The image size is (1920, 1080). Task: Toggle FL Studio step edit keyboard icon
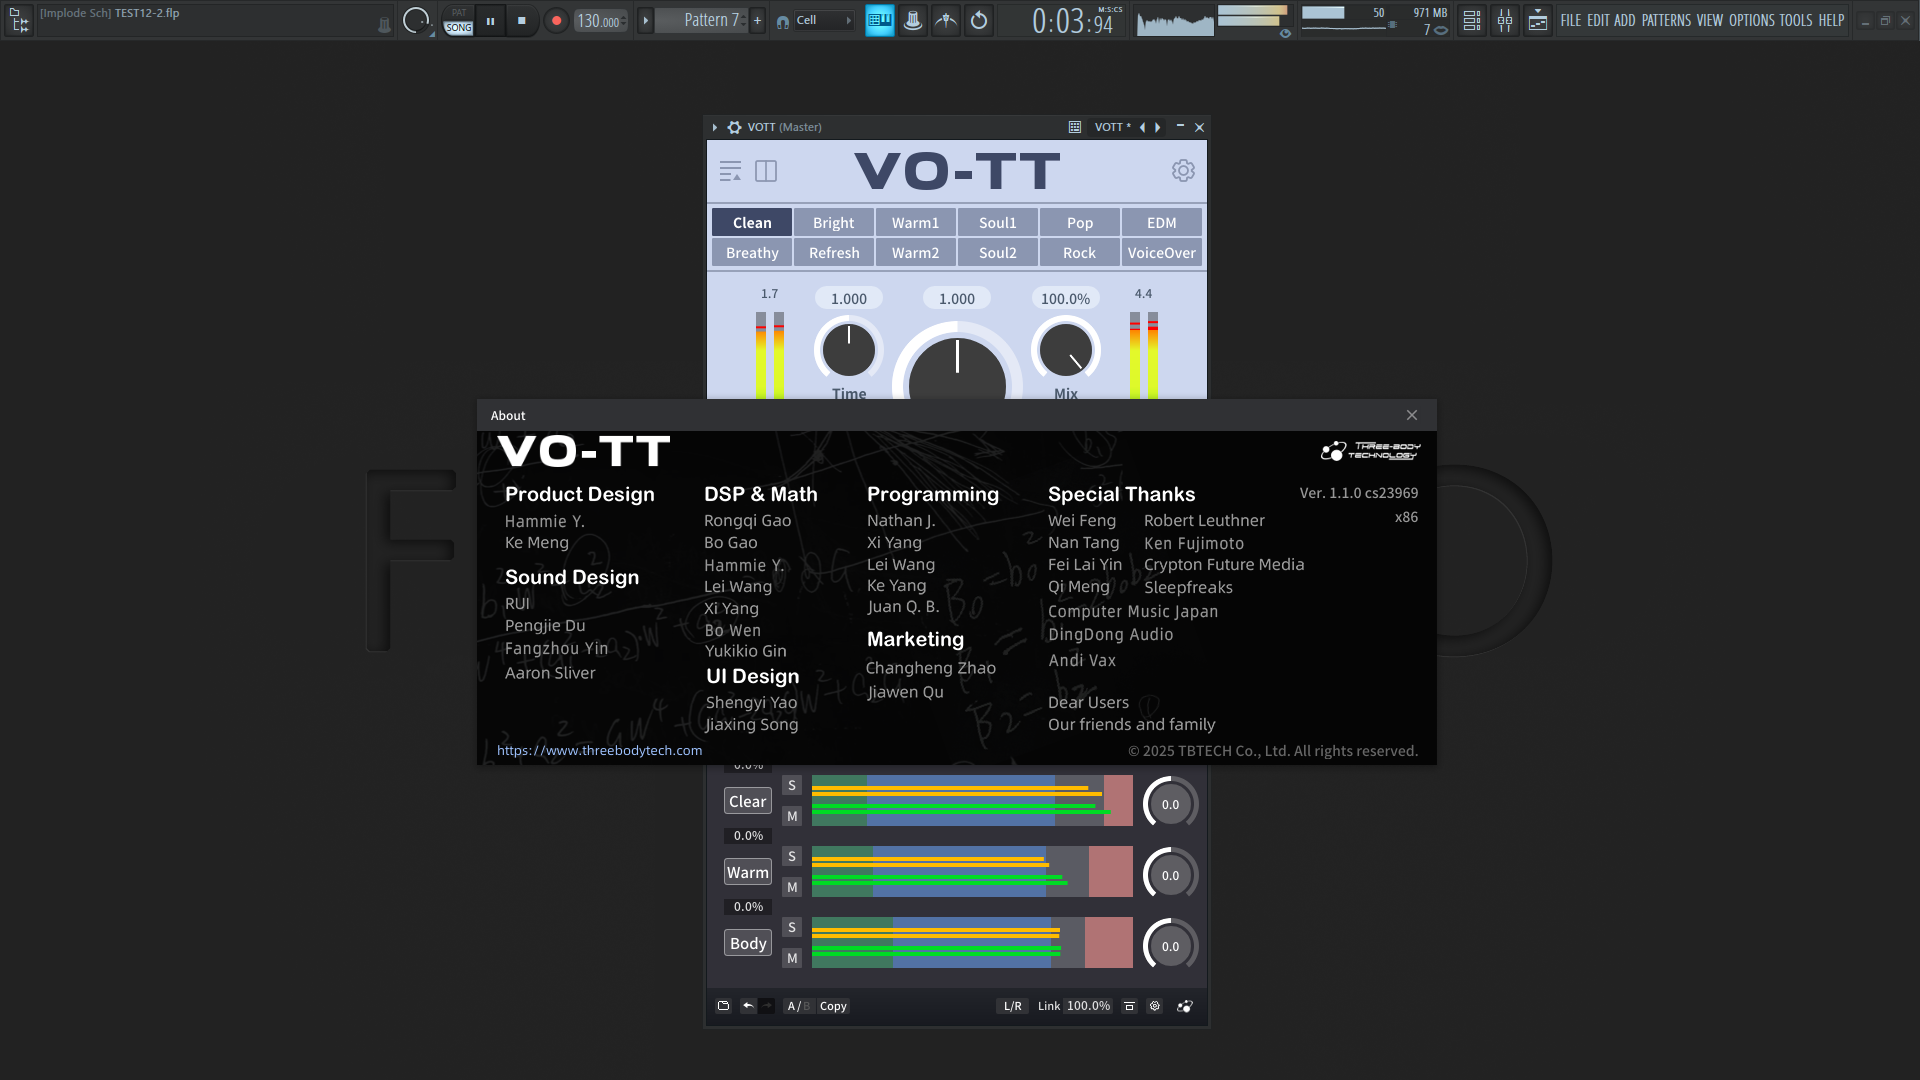[x=880, y=20]
